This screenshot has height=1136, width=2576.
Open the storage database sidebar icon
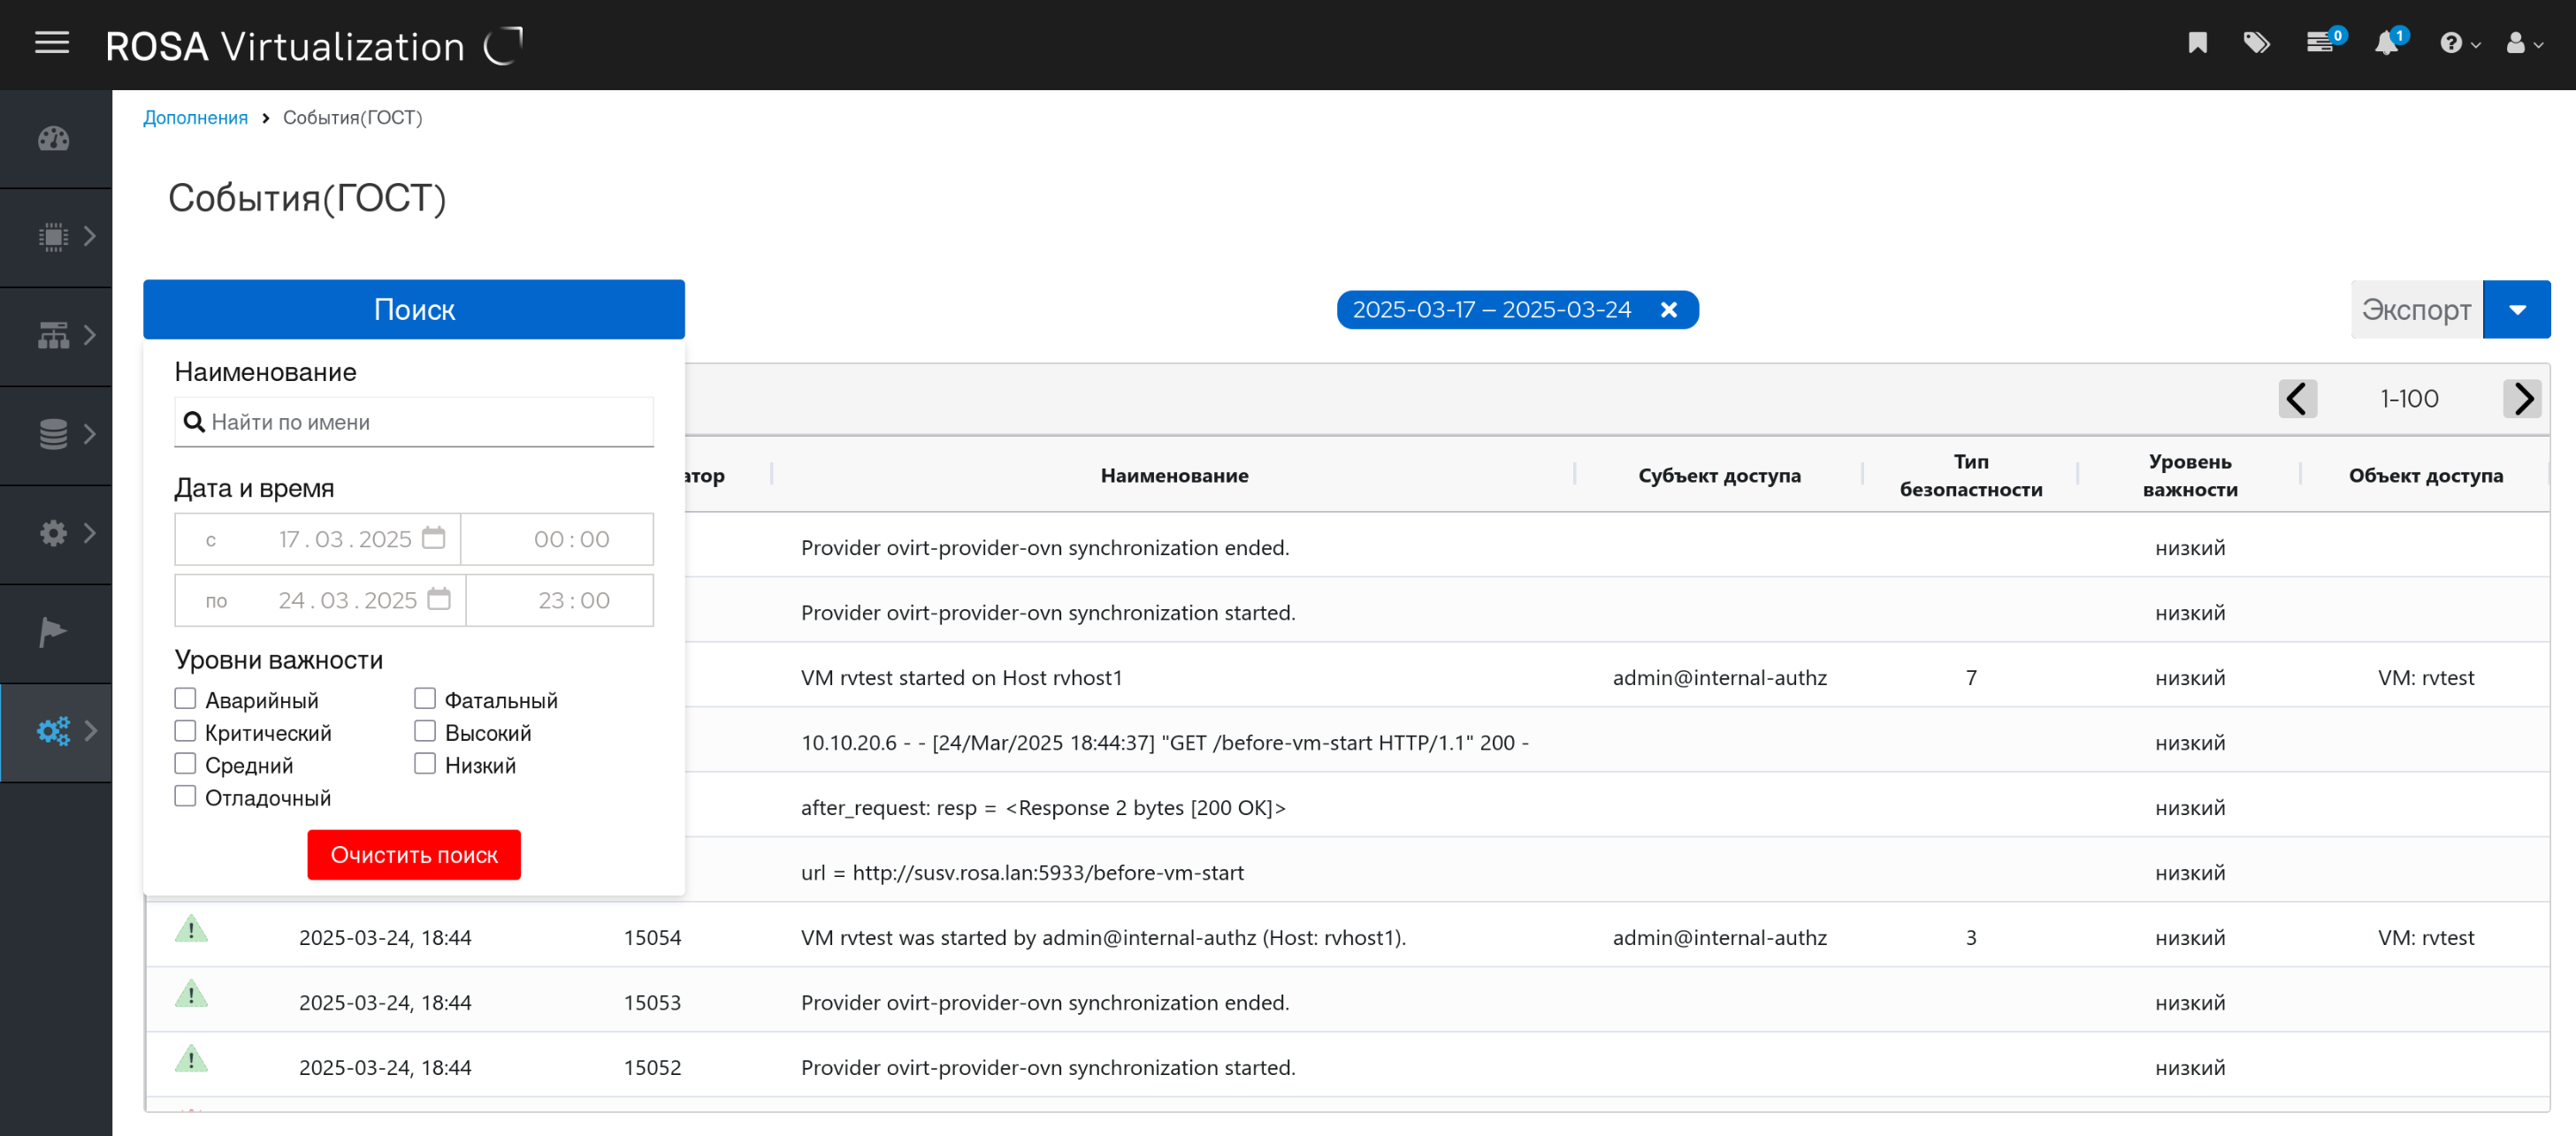54,434
